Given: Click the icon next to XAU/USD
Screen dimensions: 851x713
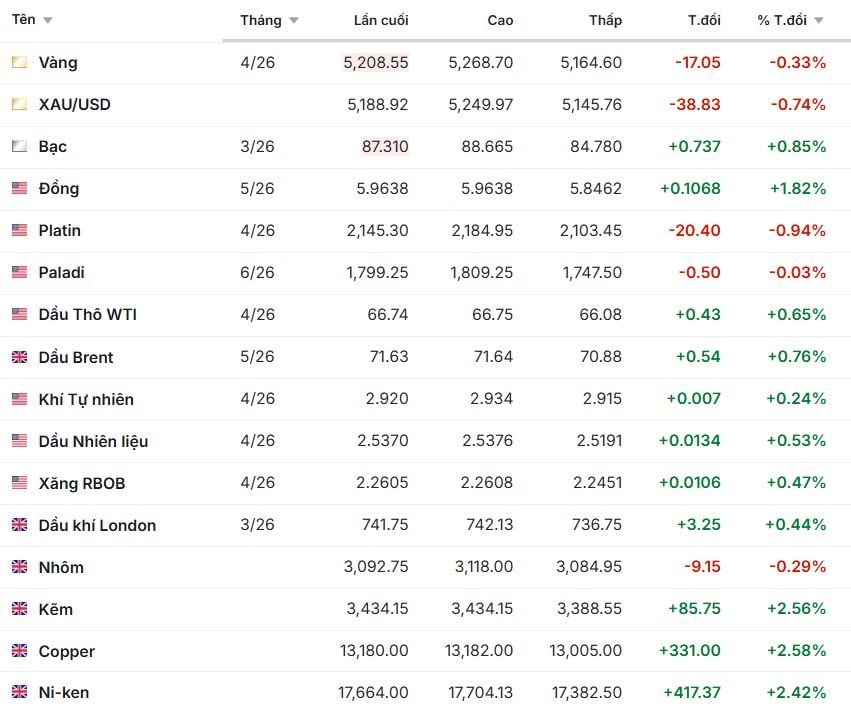Looking at the screenshot, I should pyautogui.click(x=19, y=104).
